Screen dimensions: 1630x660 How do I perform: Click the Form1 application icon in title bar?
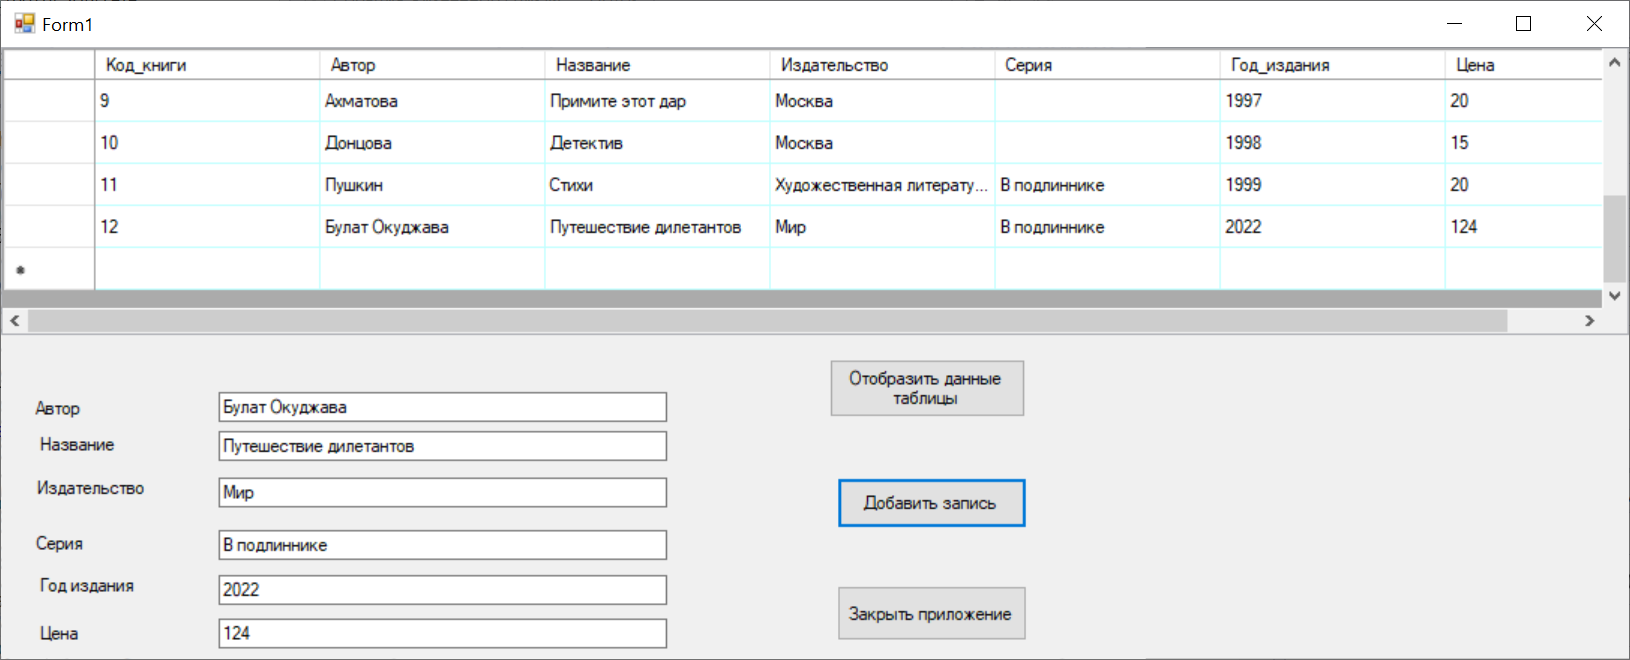[x=24, y=23]
